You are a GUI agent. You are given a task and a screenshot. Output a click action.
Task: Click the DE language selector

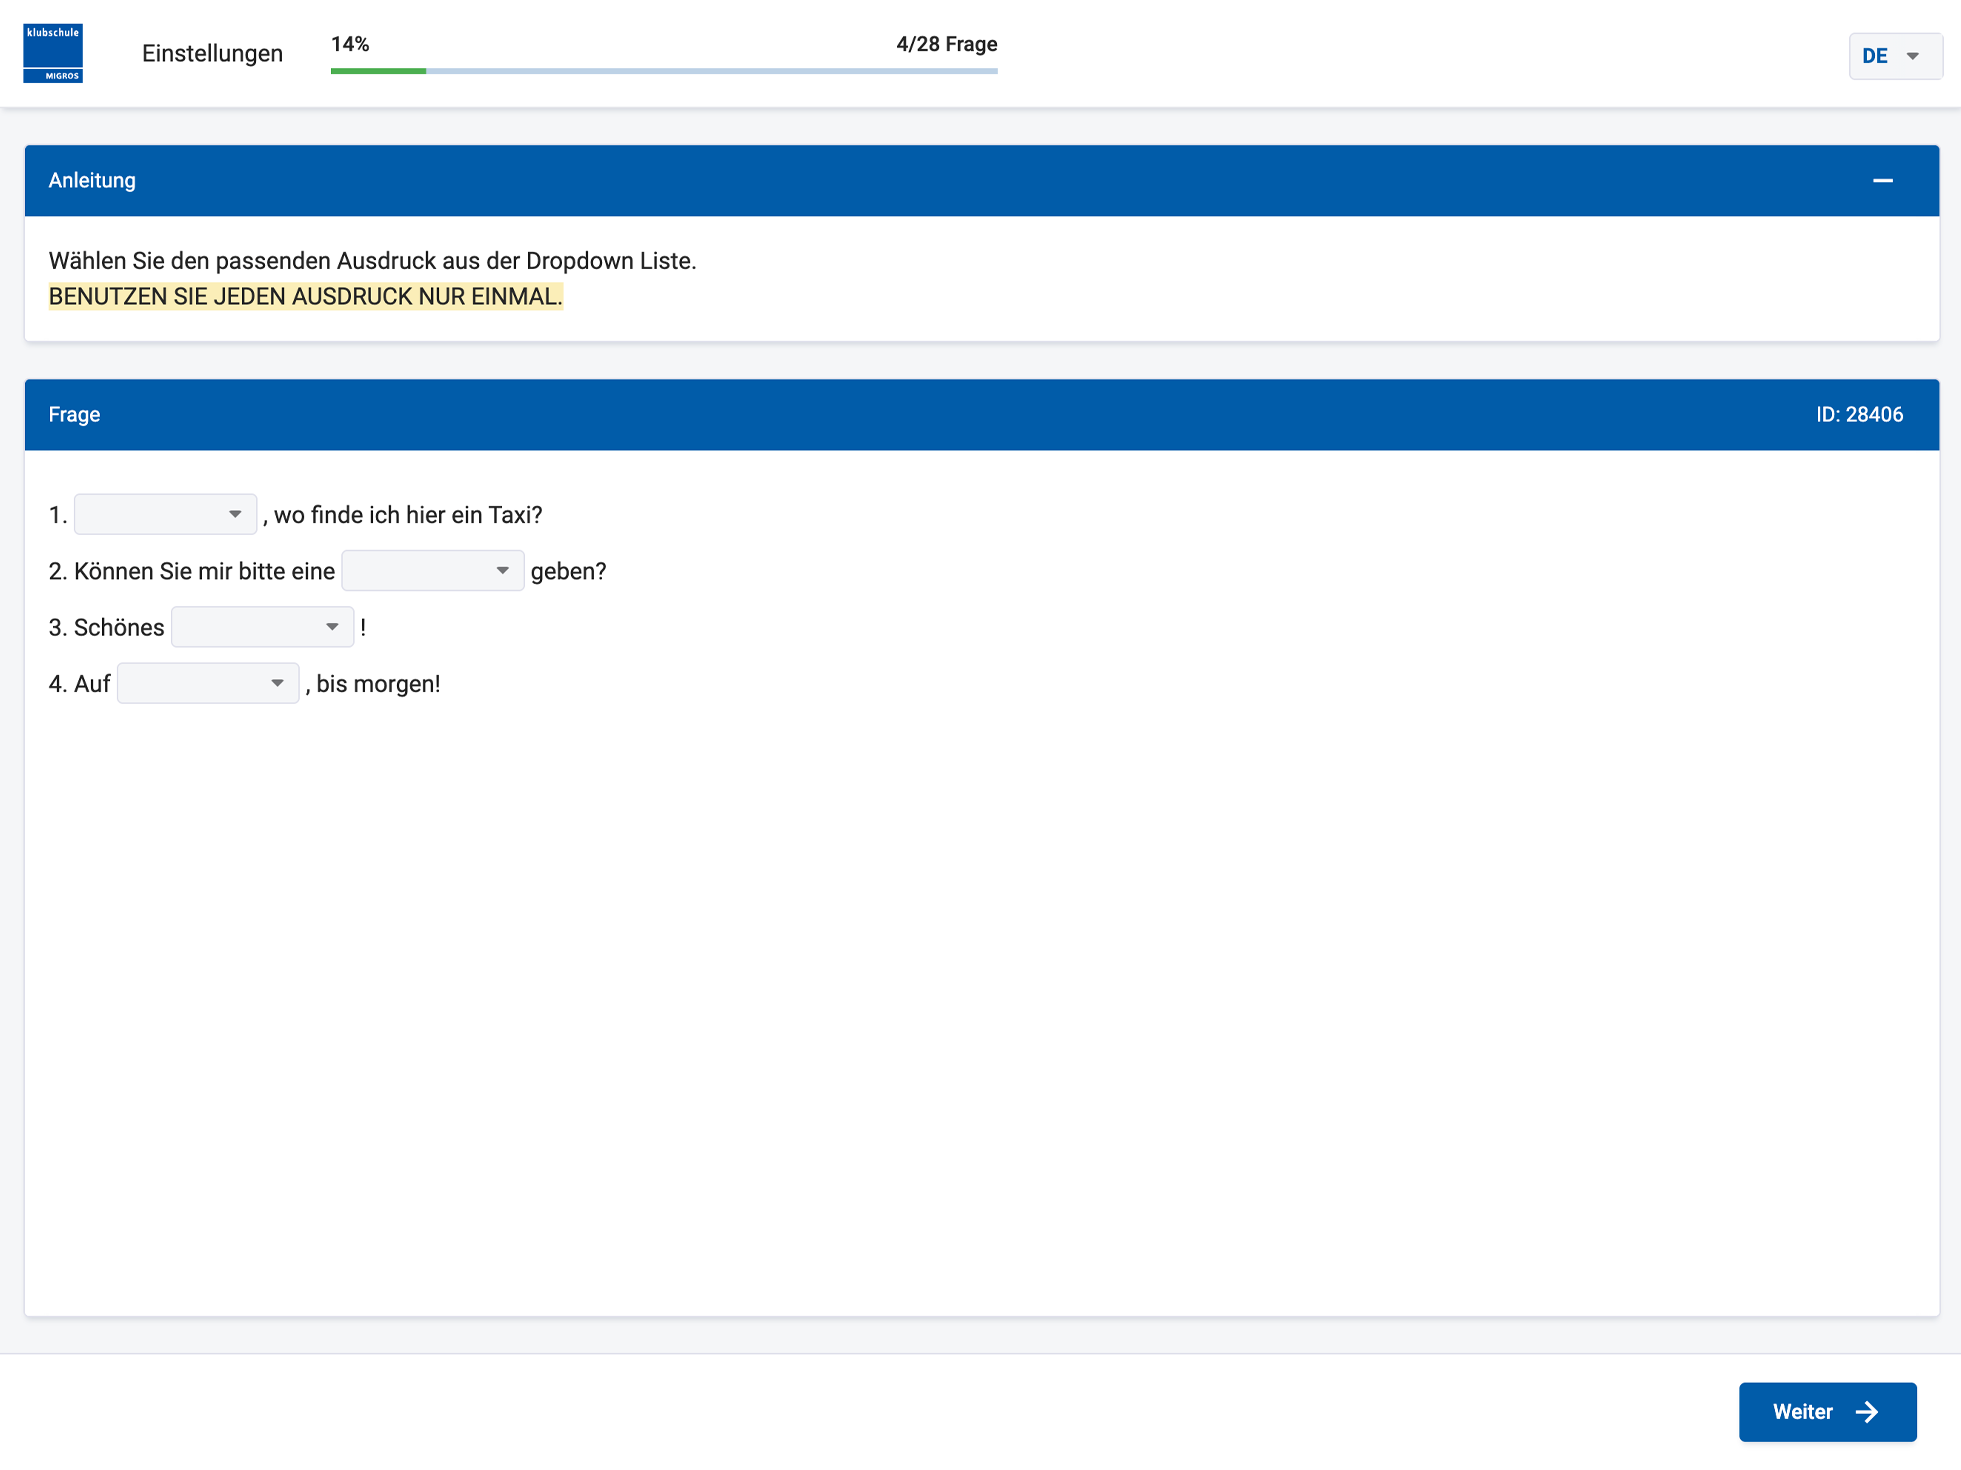click(1894, 56)
